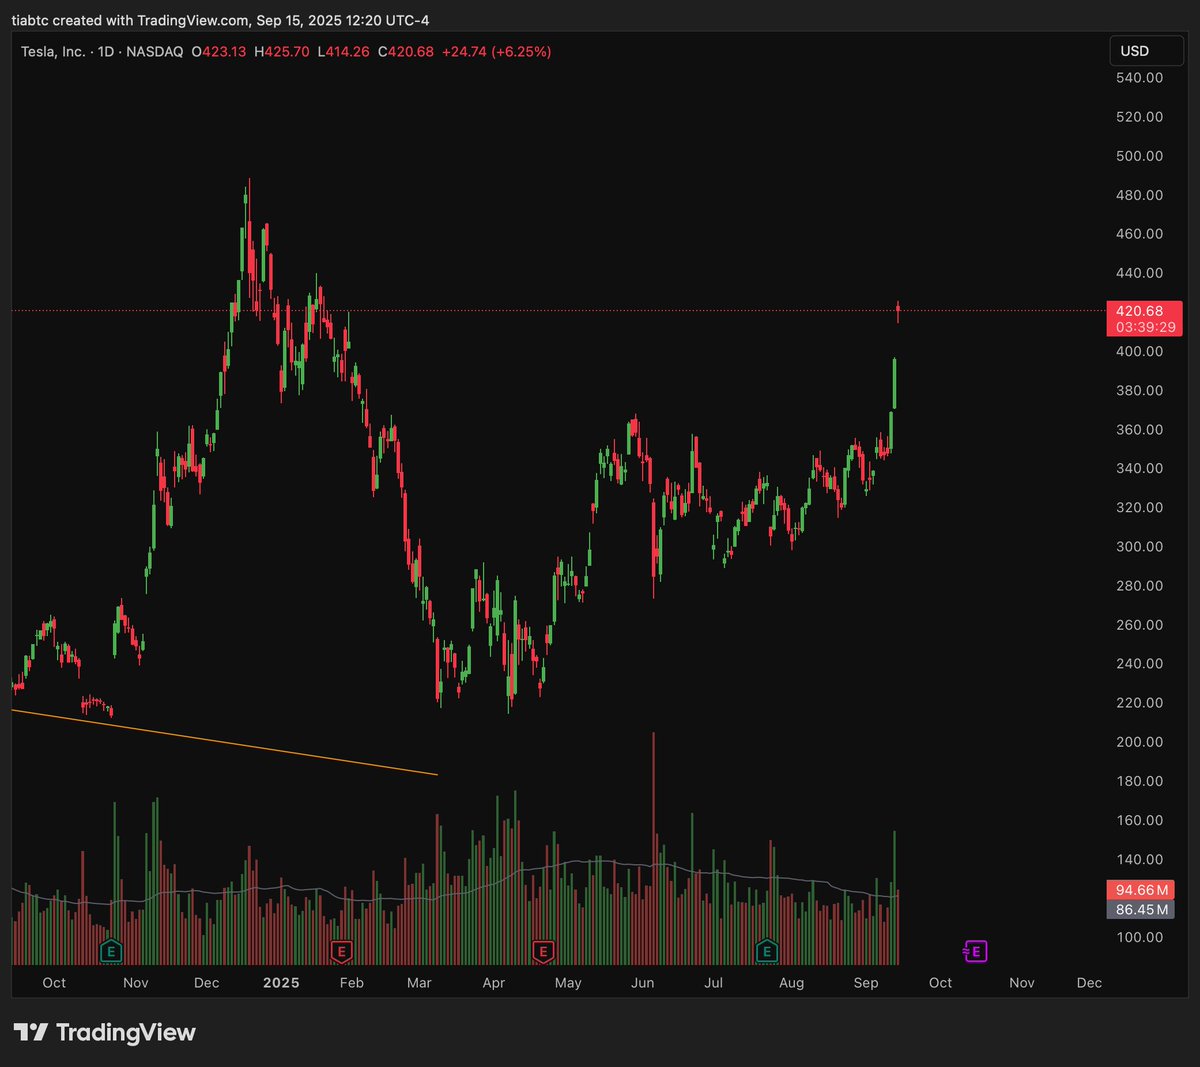Click the 220.00 price axis label
The image size is (1200, 1067).
point(1140,702)
